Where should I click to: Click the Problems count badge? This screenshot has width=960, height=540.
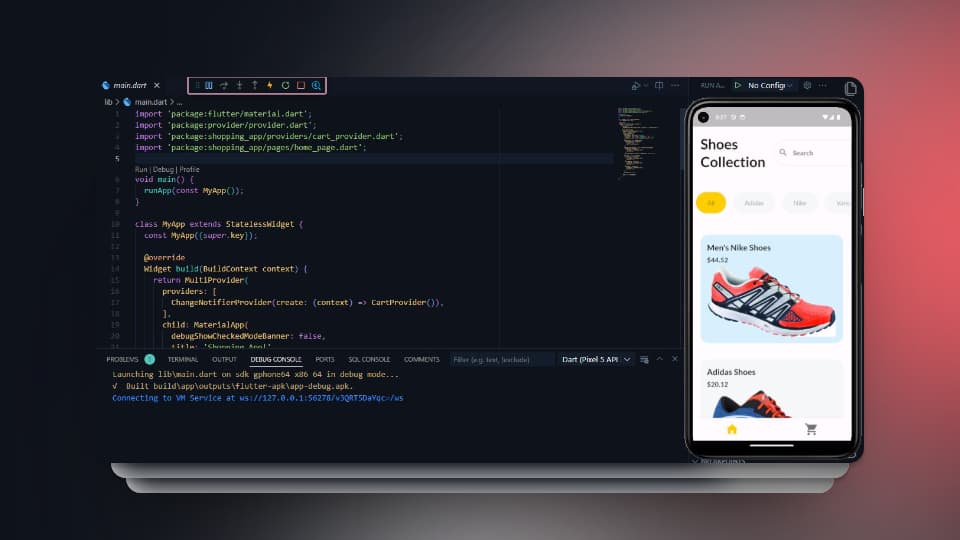[x=150, y=359]
